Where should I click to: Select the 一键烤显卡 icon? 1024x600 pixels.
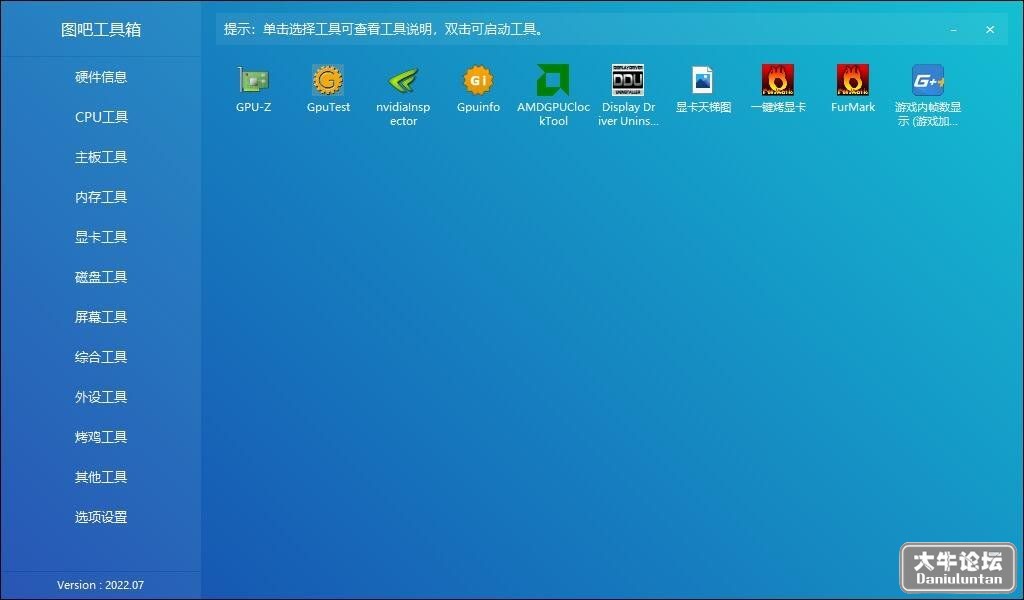(778, 80)
